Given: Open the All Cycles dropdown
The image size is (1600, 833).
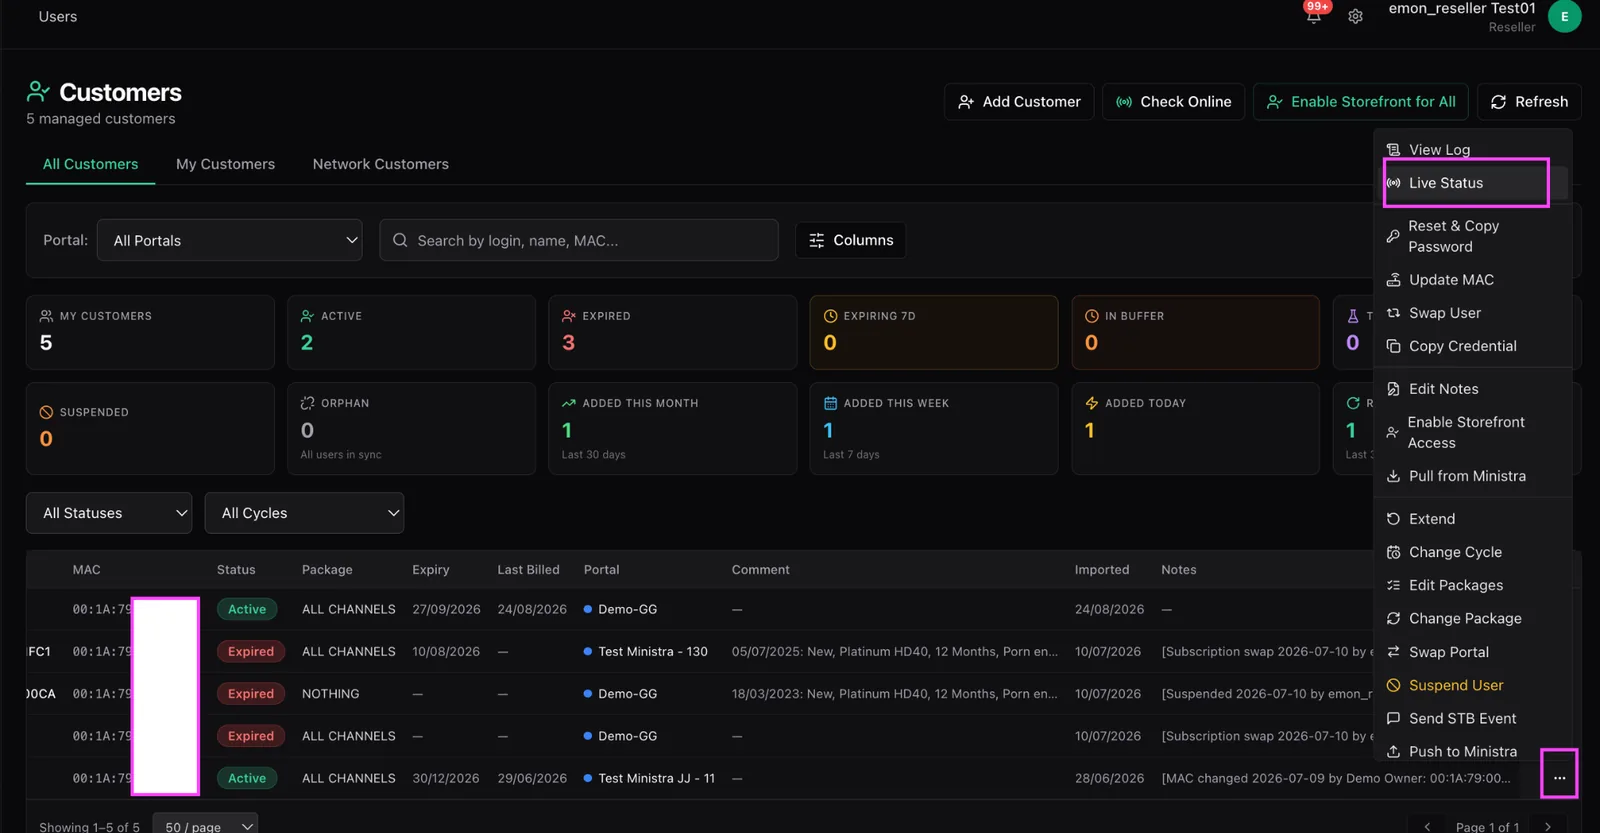Looking at the screenshot, I should (304, 513).
